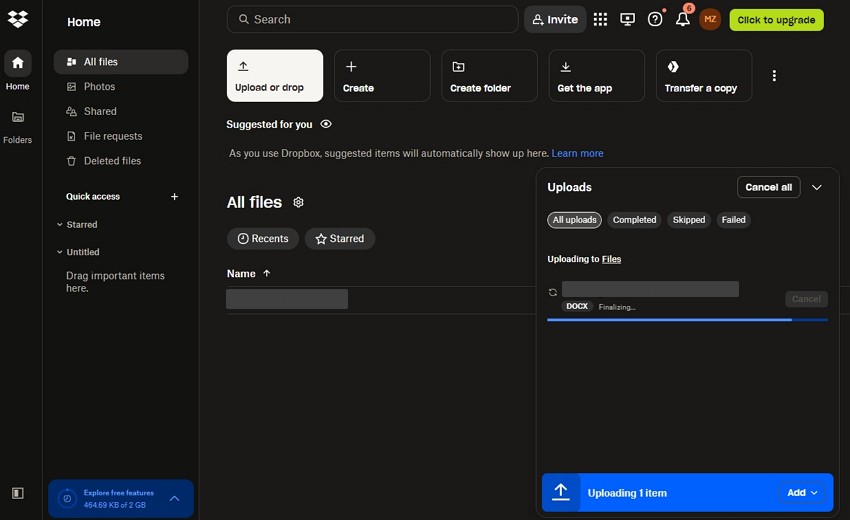Select the Failed uploads filter
850x520 pixels.
[x=733, y=220]
